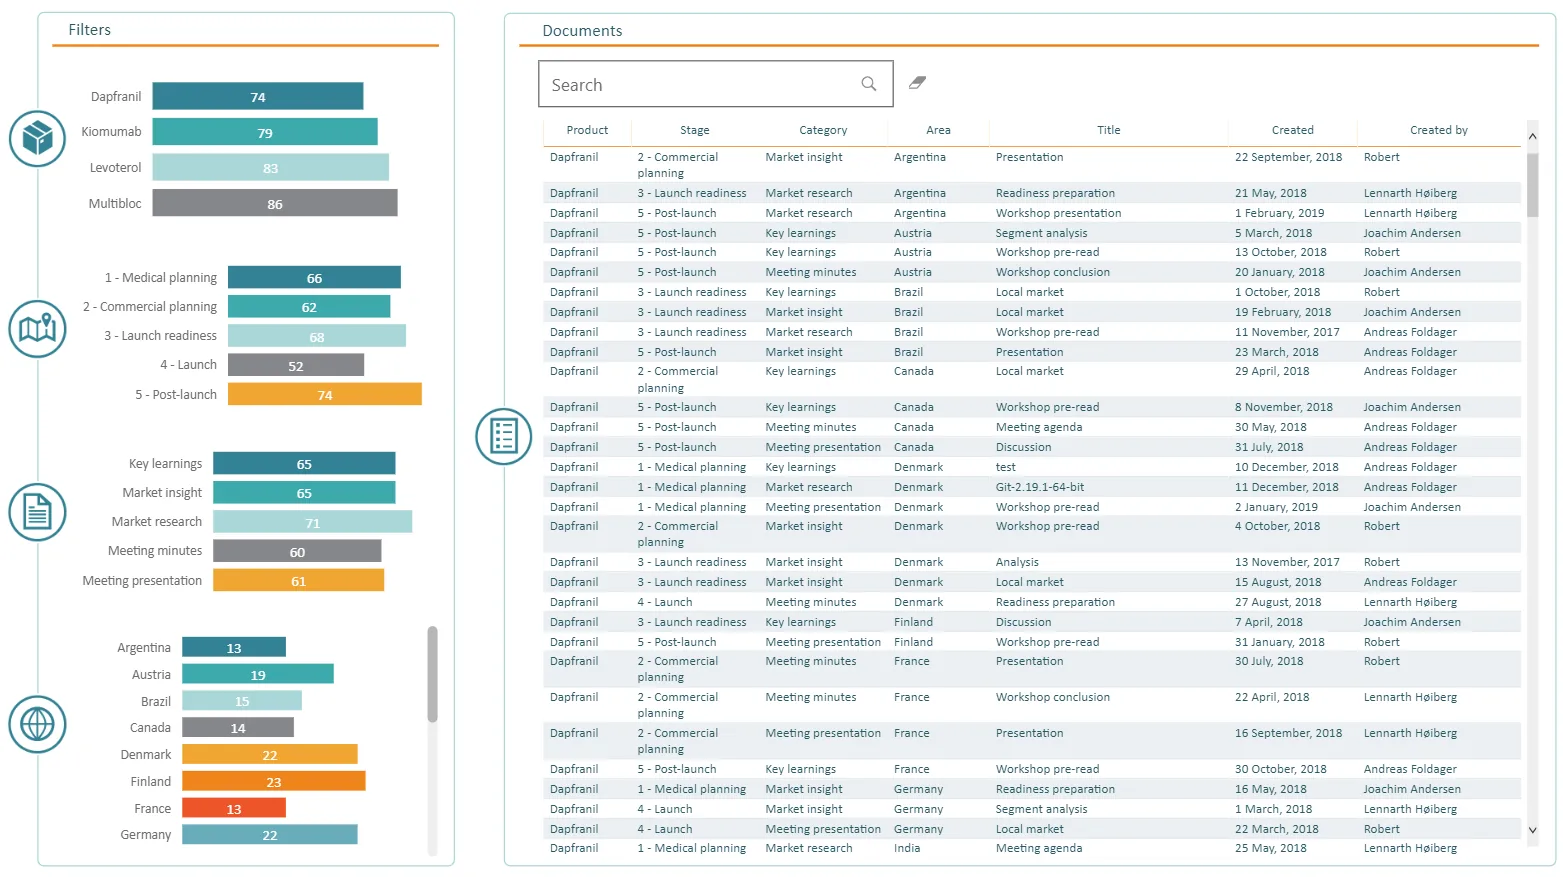Click the area globe icon
This screenshot has height=877, width=1563.
point(37,724)
